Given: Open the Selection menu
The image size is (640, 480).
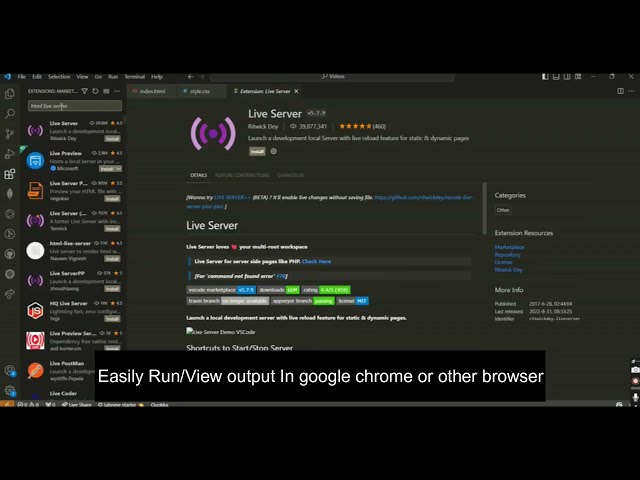Looking at the screenshot, I should pos(59,76).
